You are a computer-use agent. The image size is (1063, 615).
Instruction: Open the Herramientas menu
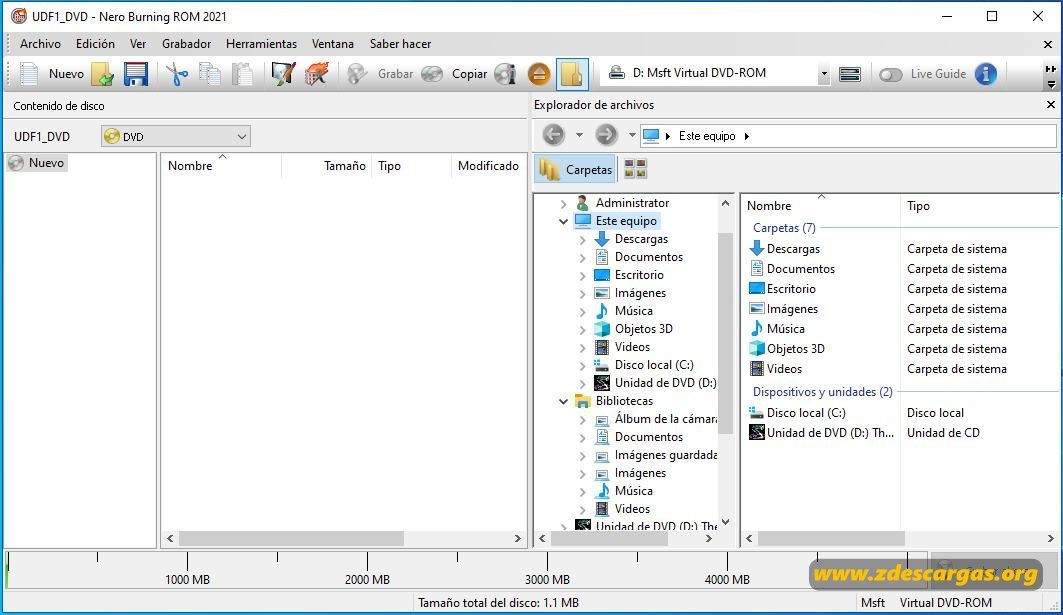[261, 43]
